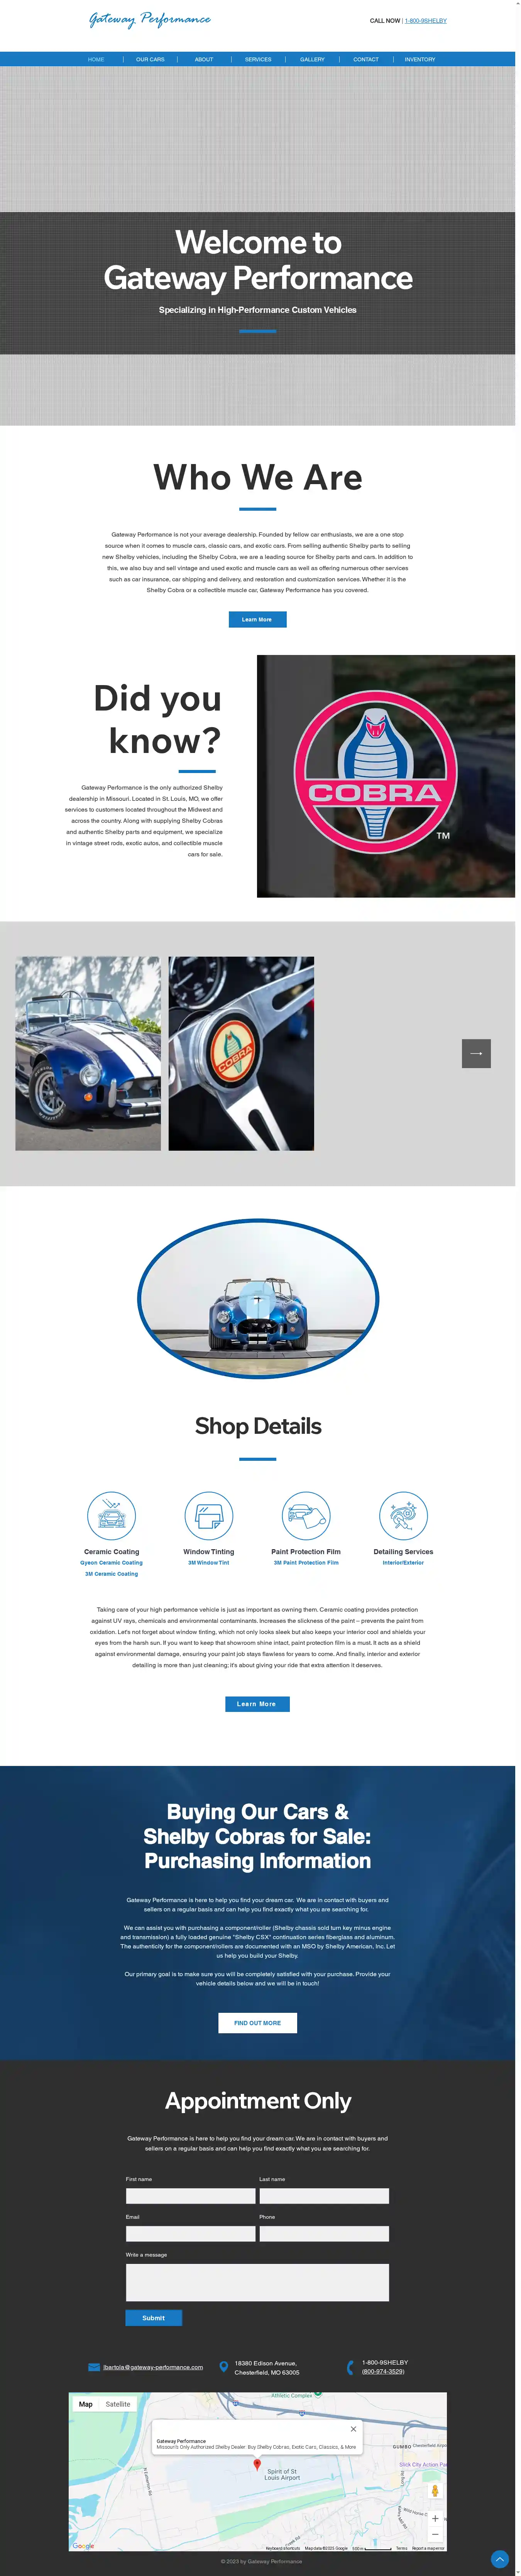521x2576 pixels.
Task: Advance gallery with the next arrow
Action: coord(476,1053)
